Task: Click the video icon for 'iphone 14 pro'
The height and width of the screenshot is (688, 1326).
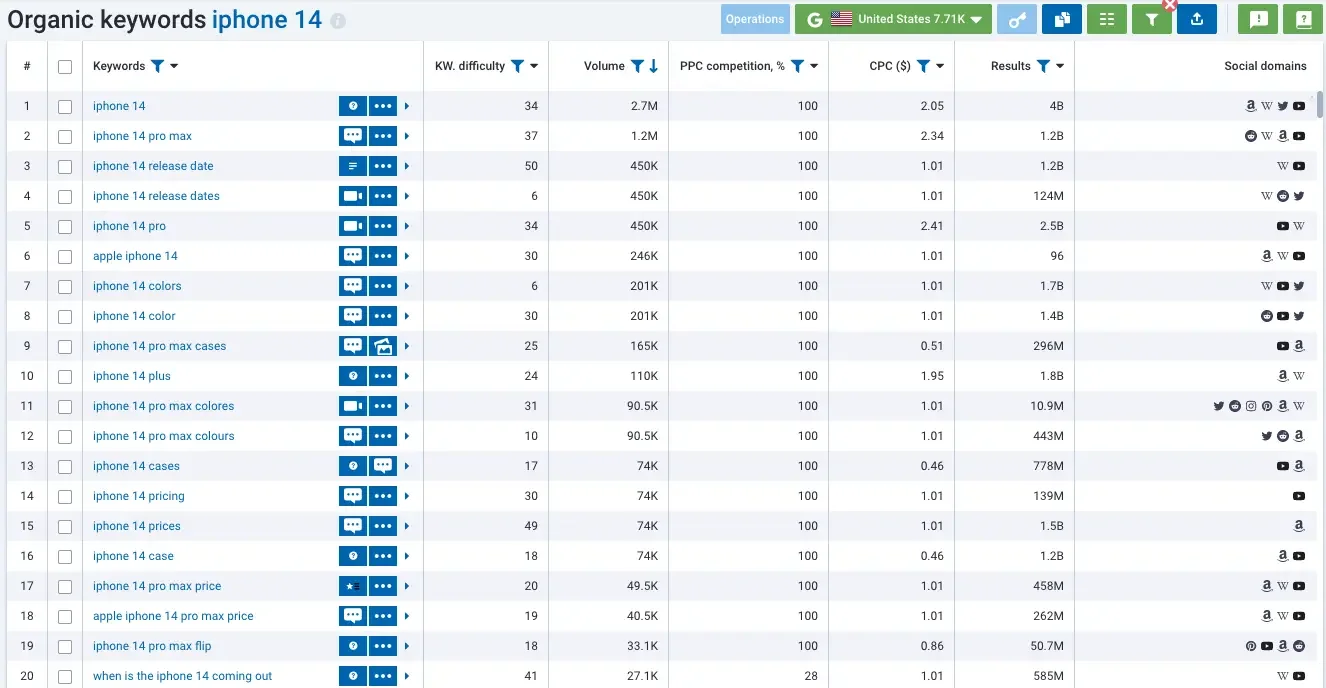Action: click(353, 226)
